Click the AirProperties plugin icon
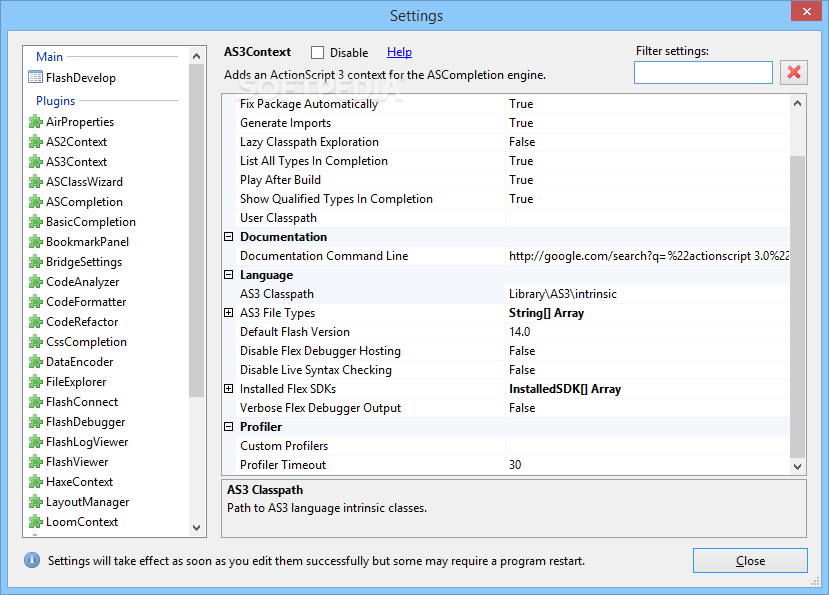Viewport: 829px width, 595px height. [x=35, y=122]
